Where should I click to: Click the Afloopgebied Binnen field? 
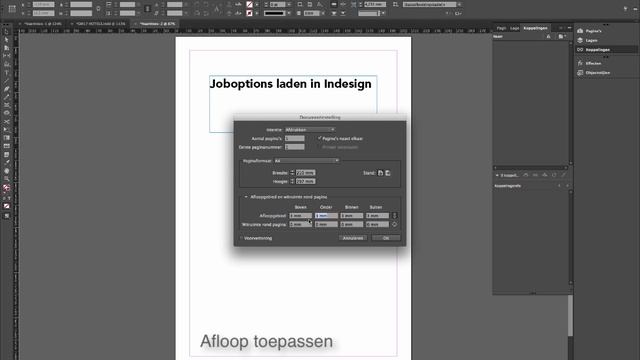click(x=352, y=216)
